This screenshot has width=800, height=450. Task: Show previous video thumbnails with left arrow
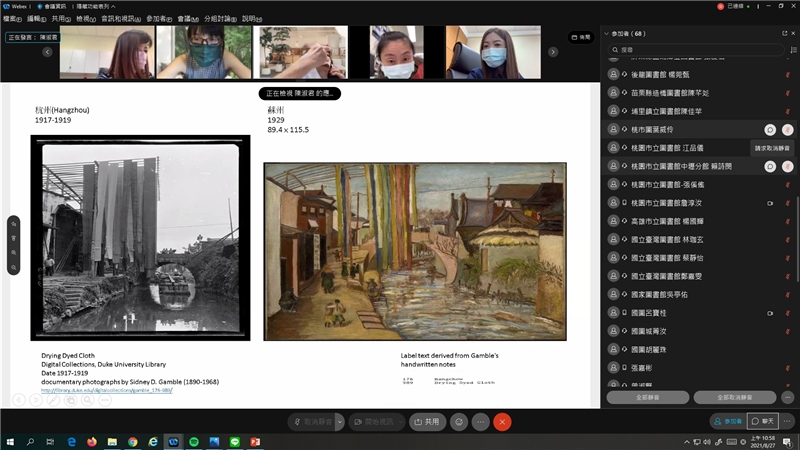[x=47, y=52]
